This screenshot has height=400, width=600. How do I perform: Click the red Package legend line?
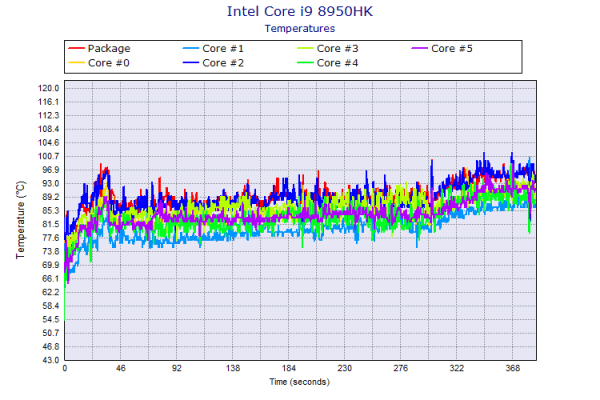pyautogui.click(x=76, y=48)
